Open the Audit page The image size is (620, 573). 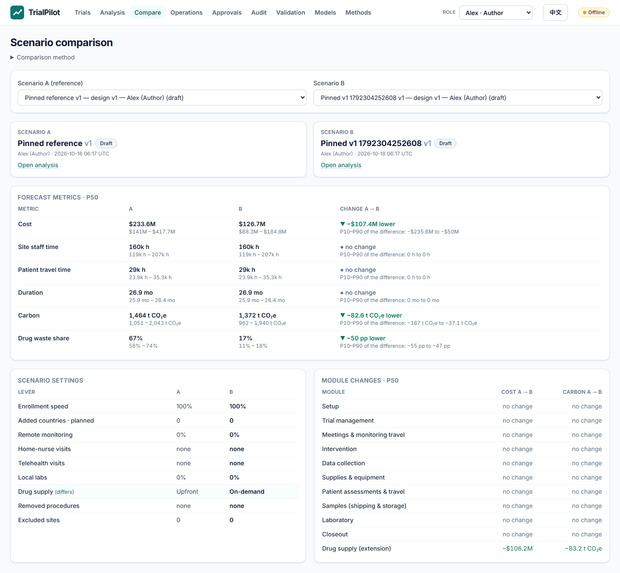point(259,13)
